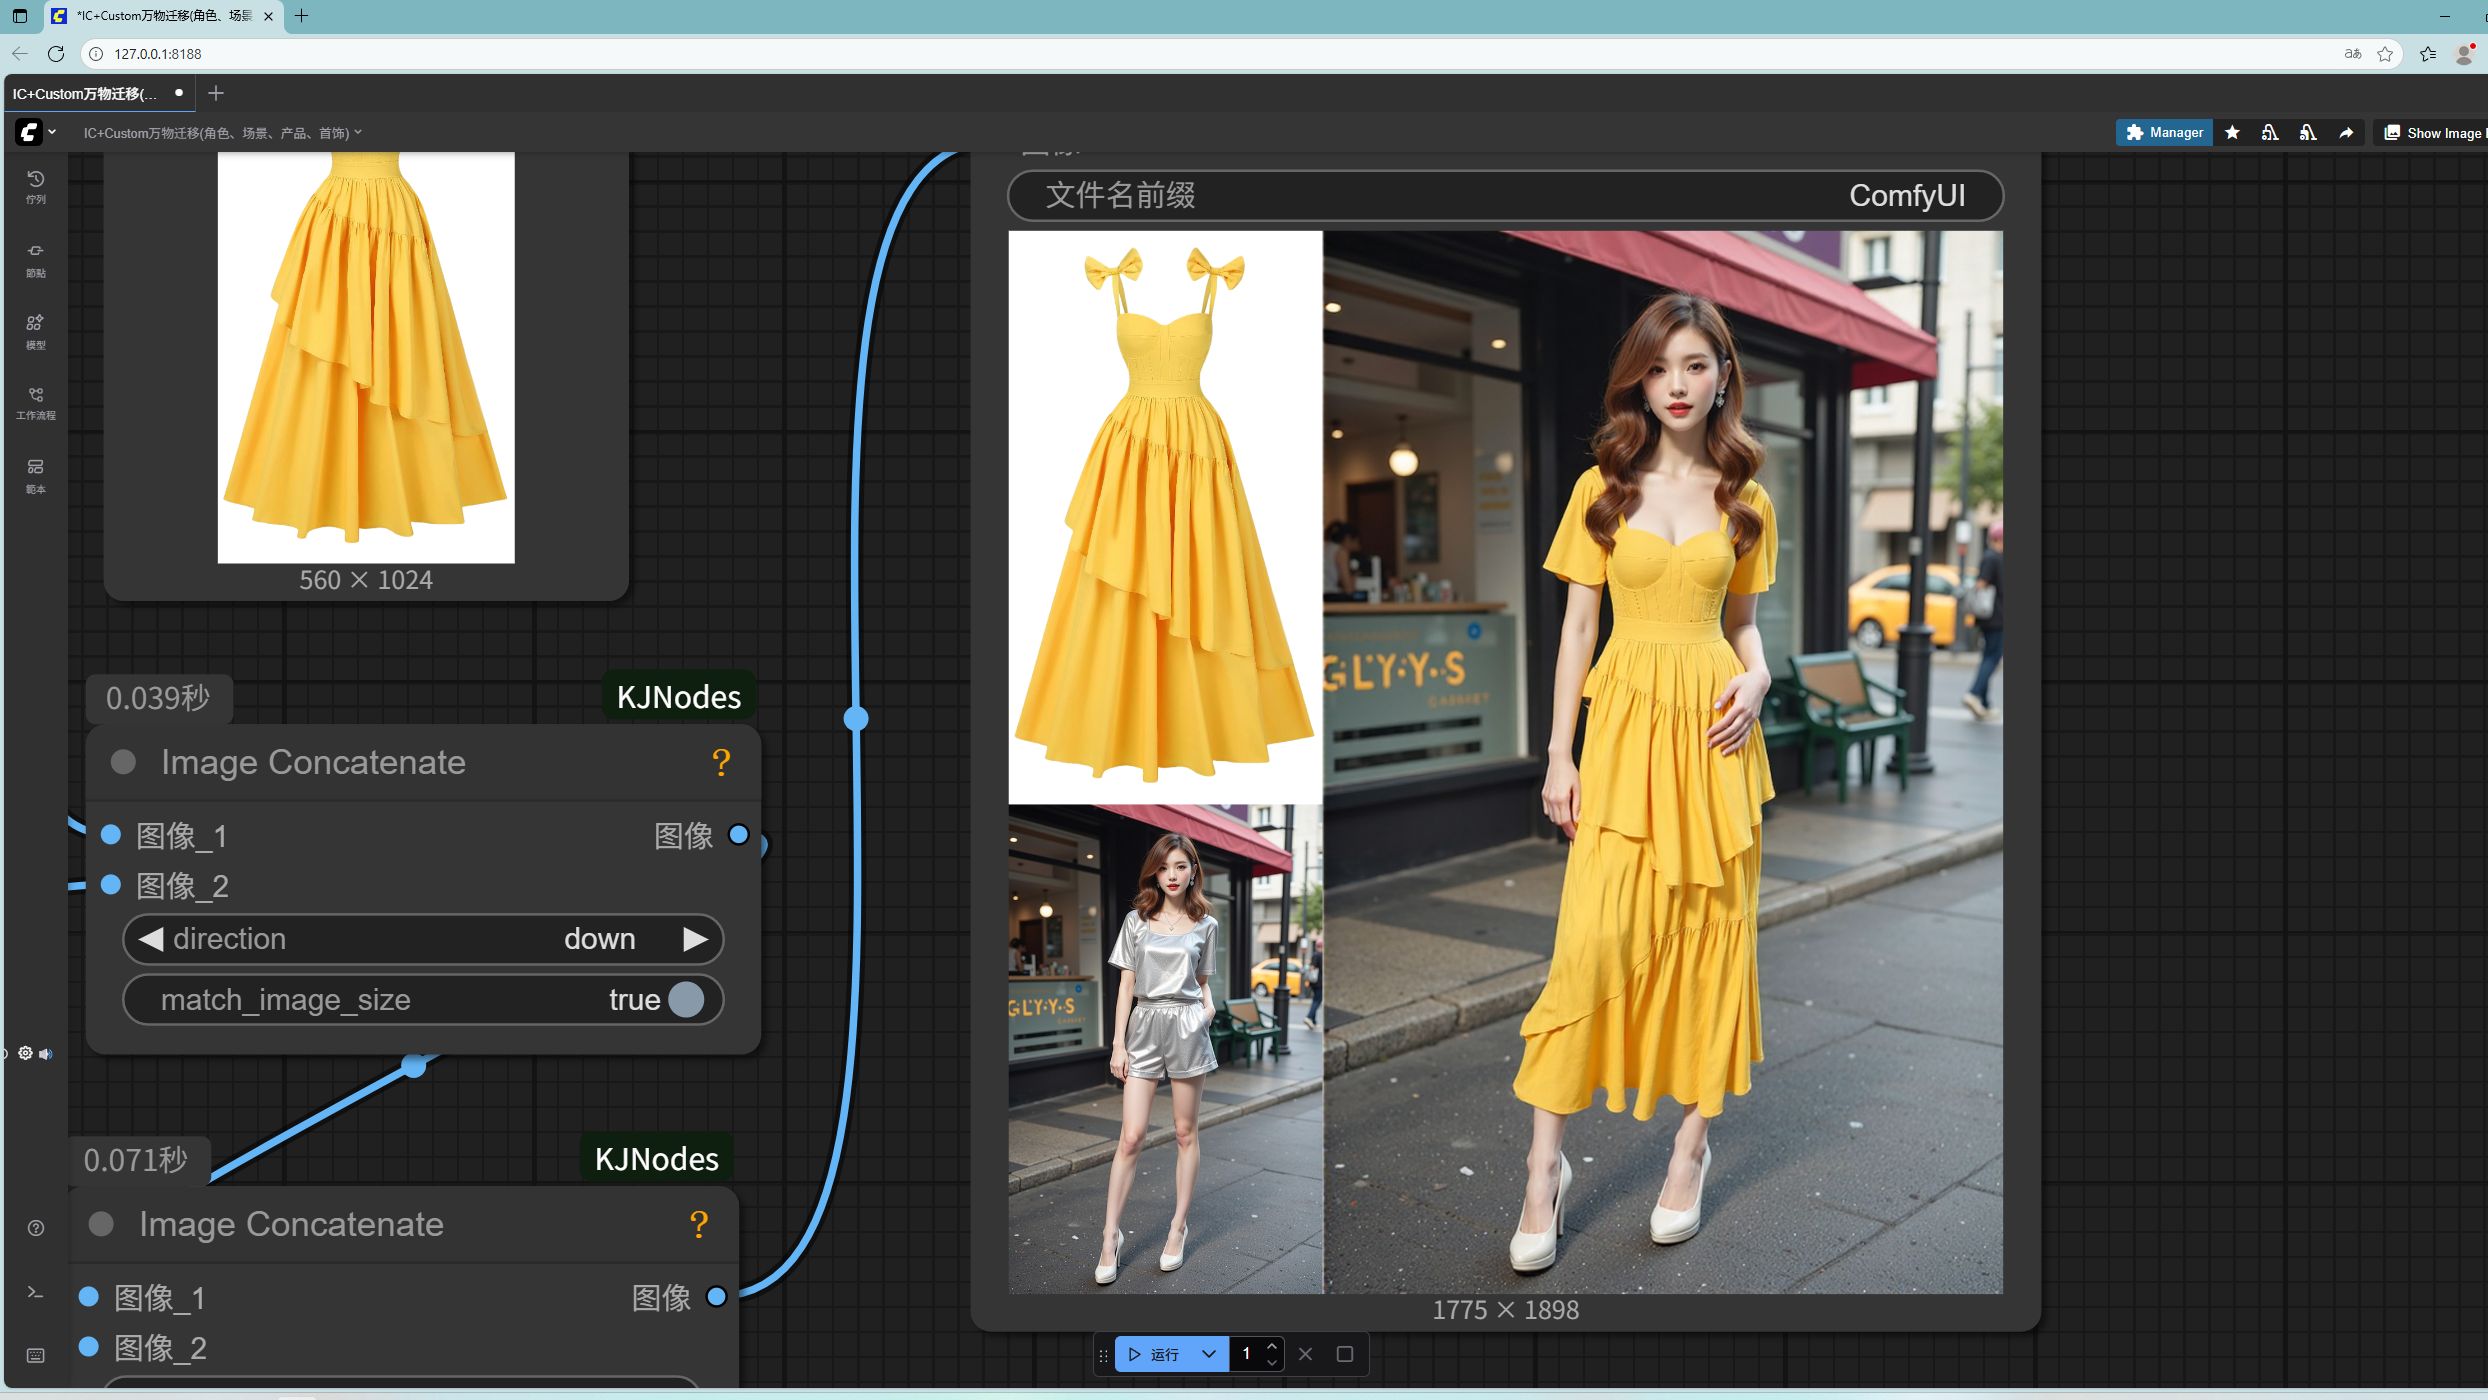This screenshot has height=1400, width=2488.
Task: Open the Queue (佇列) sidebar panel
Action: click(x=35, y=187)
